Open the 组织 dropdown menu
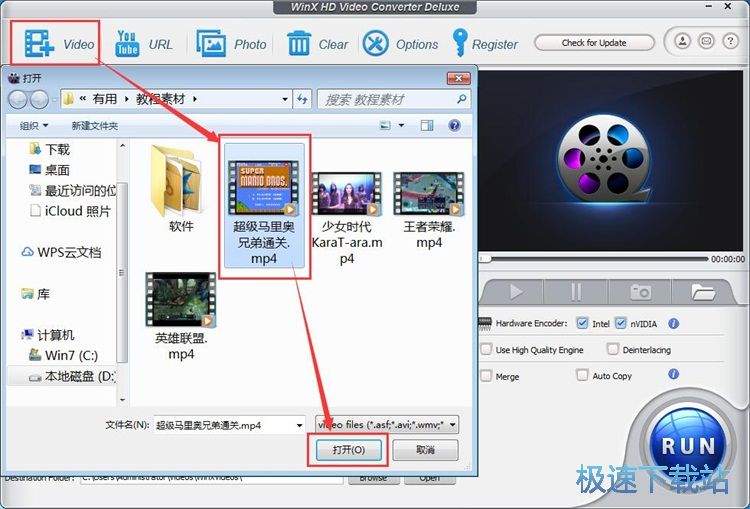The width and height of the screenshot is (750, 509). point(34,126)
